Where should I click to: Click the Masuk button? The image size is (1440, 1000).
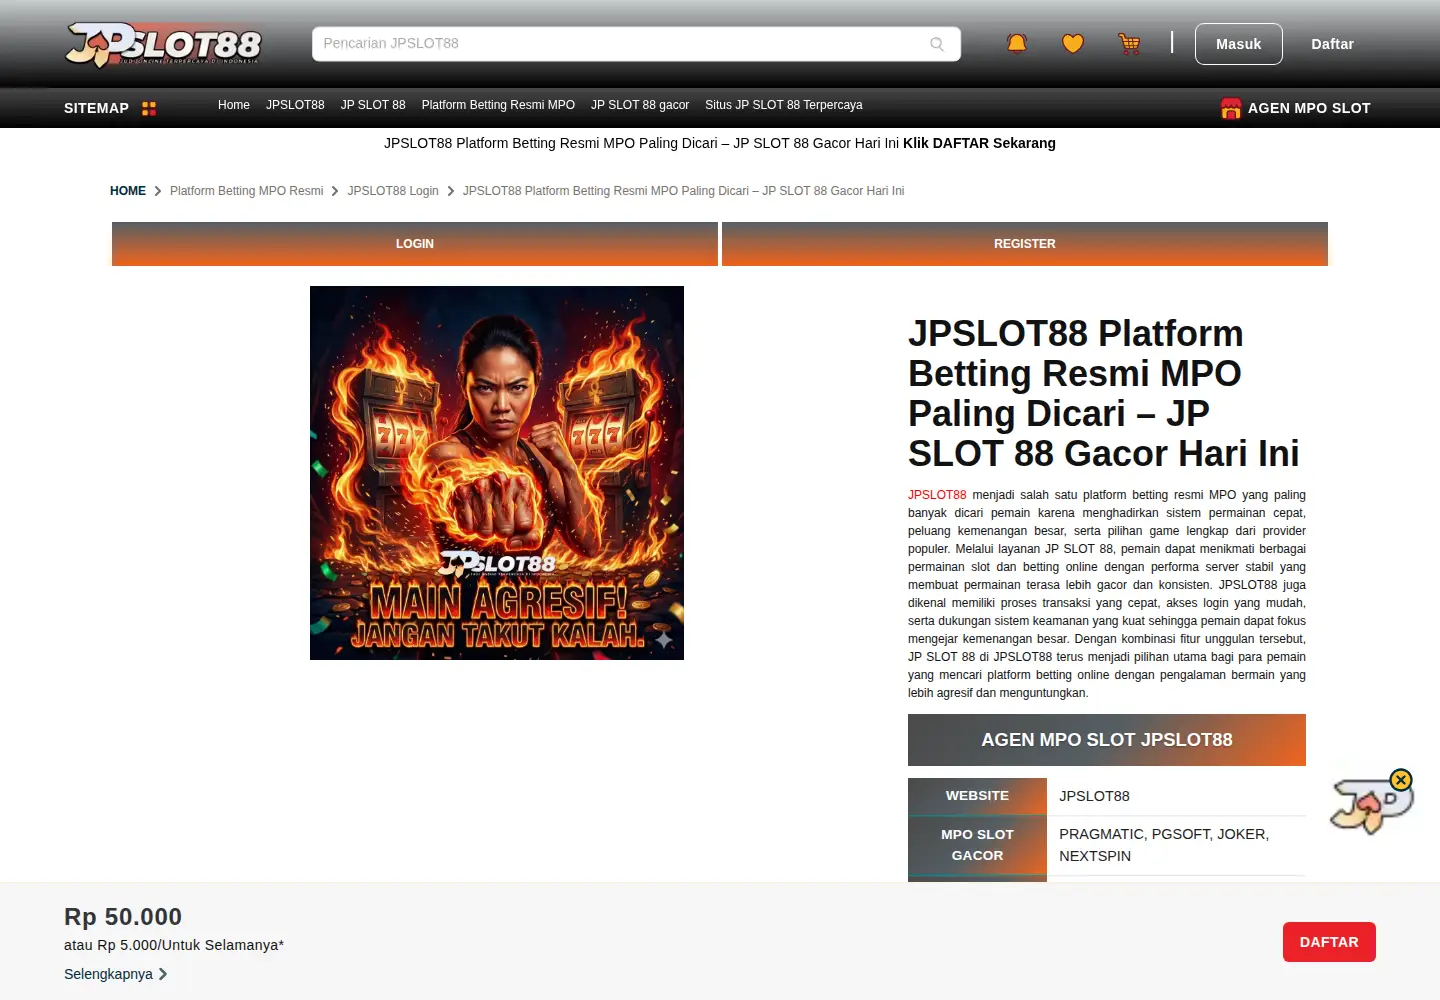1238,44
